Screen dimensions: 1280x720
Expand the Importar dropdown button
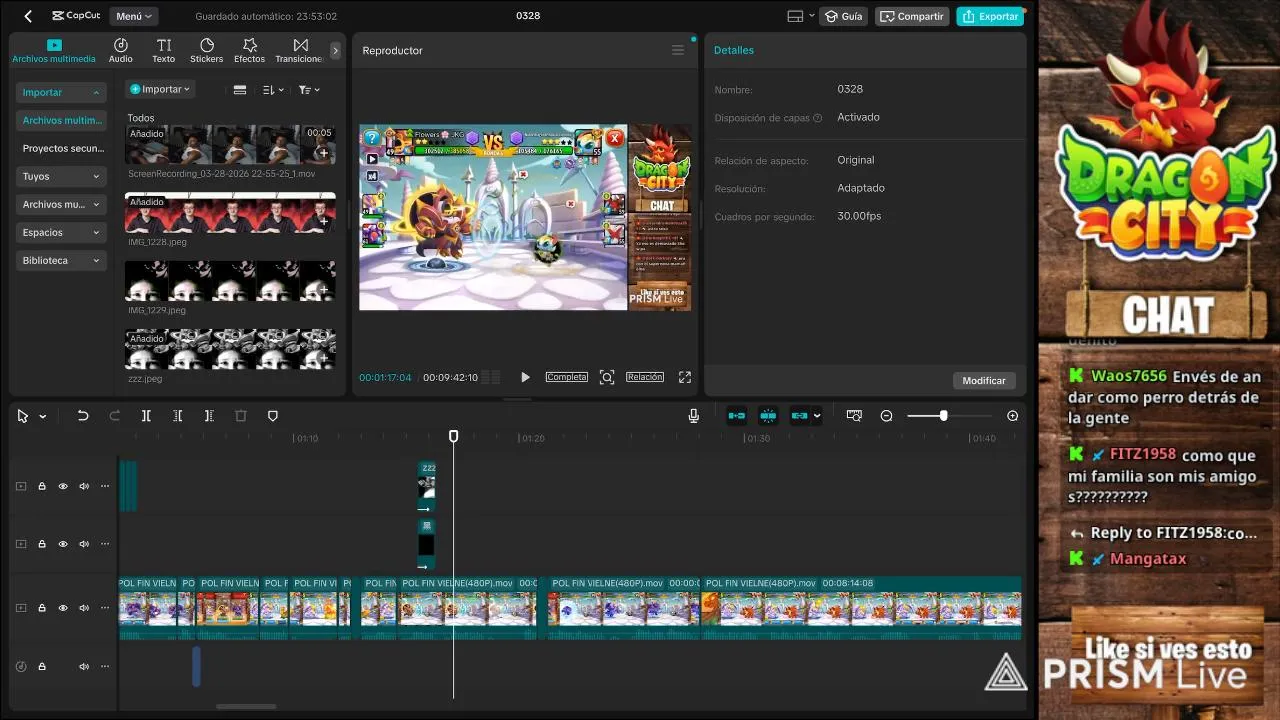click(x=160, y=89)
